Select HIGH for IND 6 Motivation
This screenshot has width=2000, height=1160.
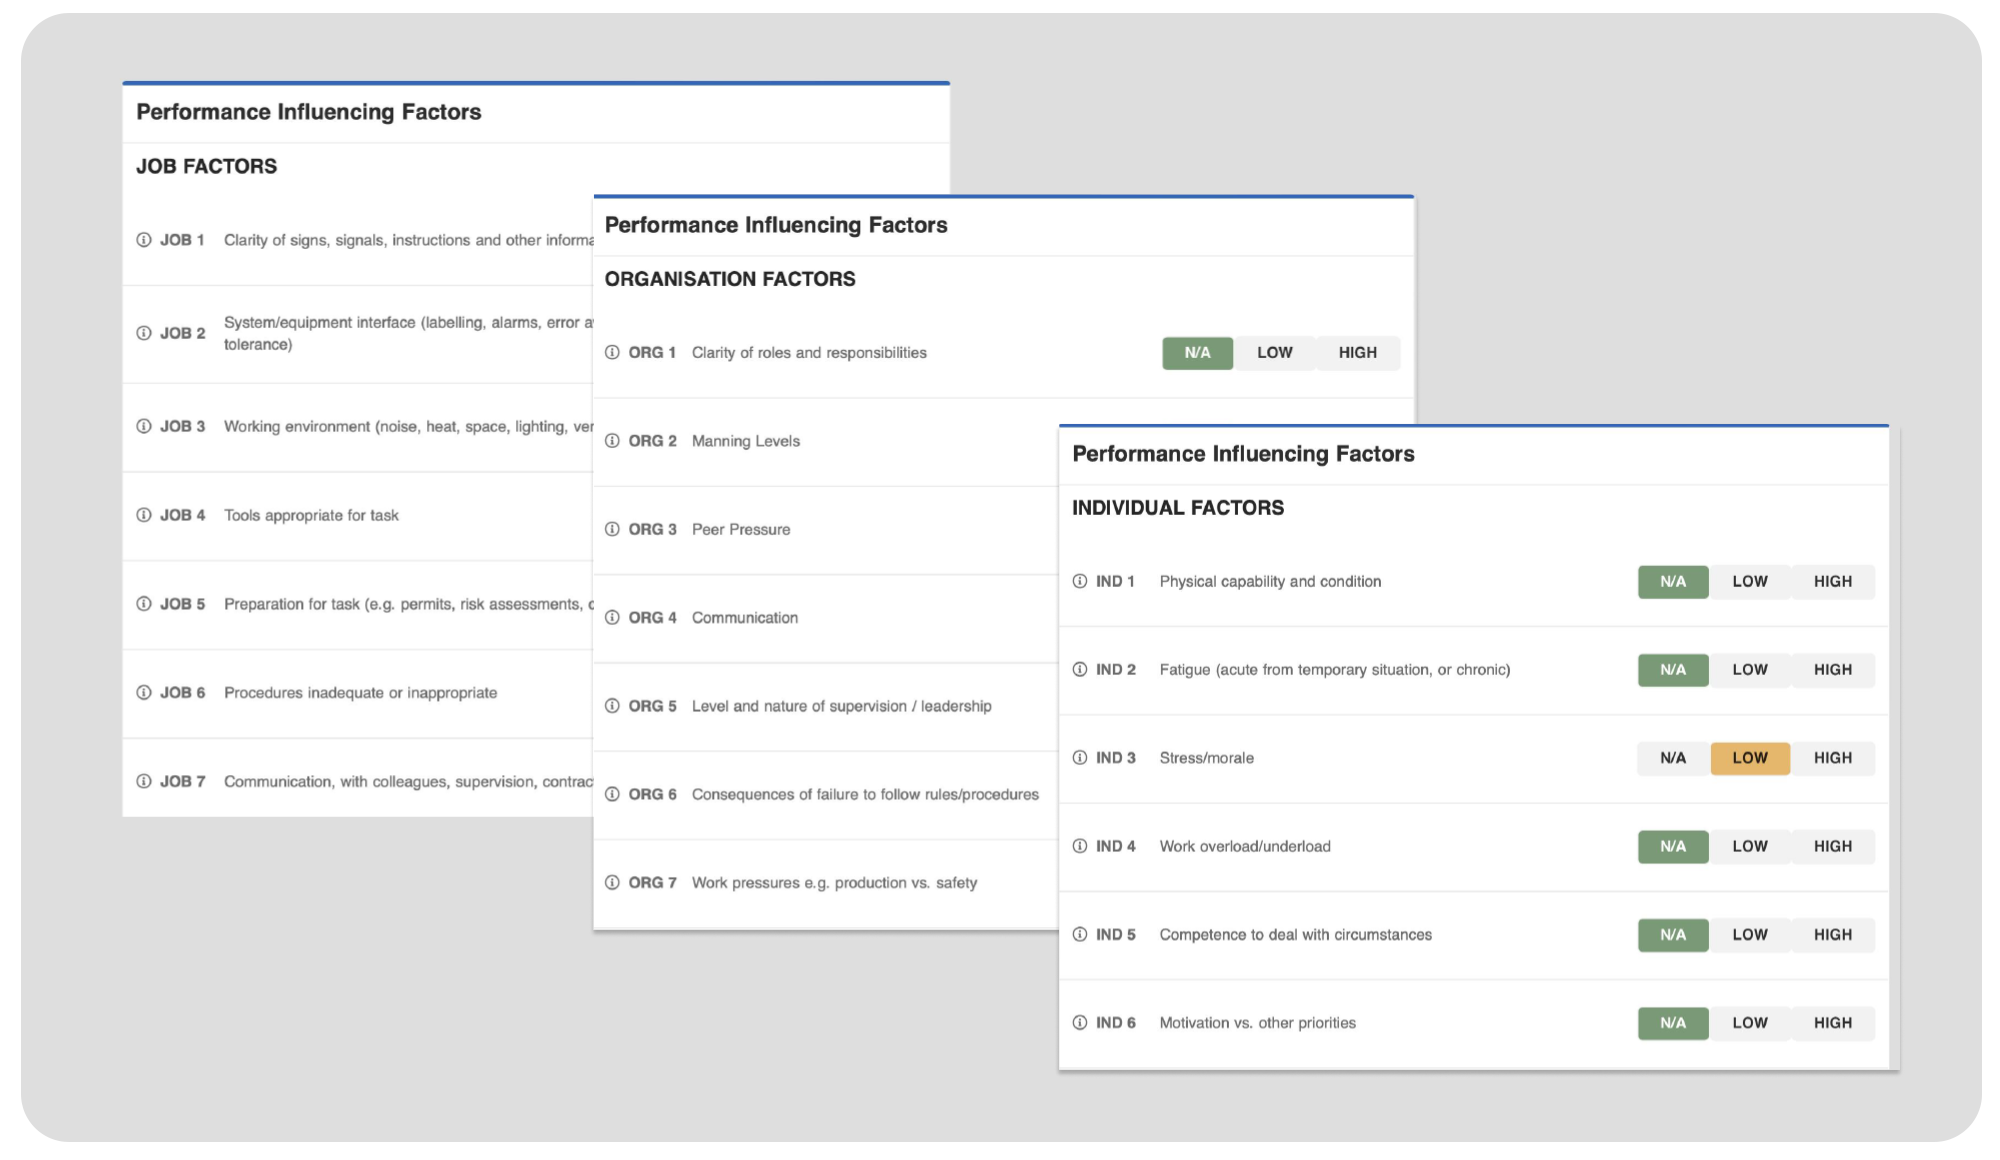click(x=1832, y=1023)
